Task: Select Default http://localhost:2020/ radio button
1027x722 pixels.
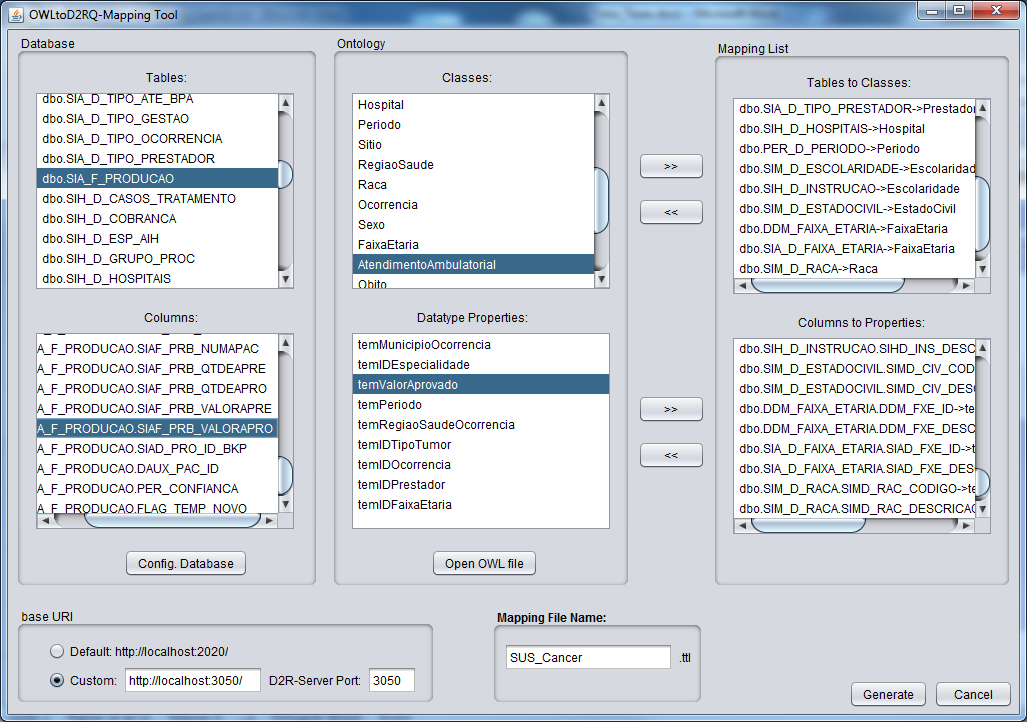Action: 57,652
